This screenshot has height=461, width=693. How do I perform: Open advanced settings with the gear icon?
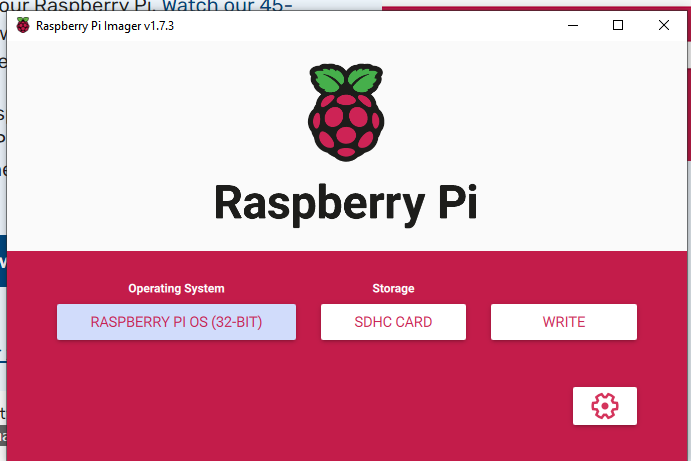click(605, 406)
